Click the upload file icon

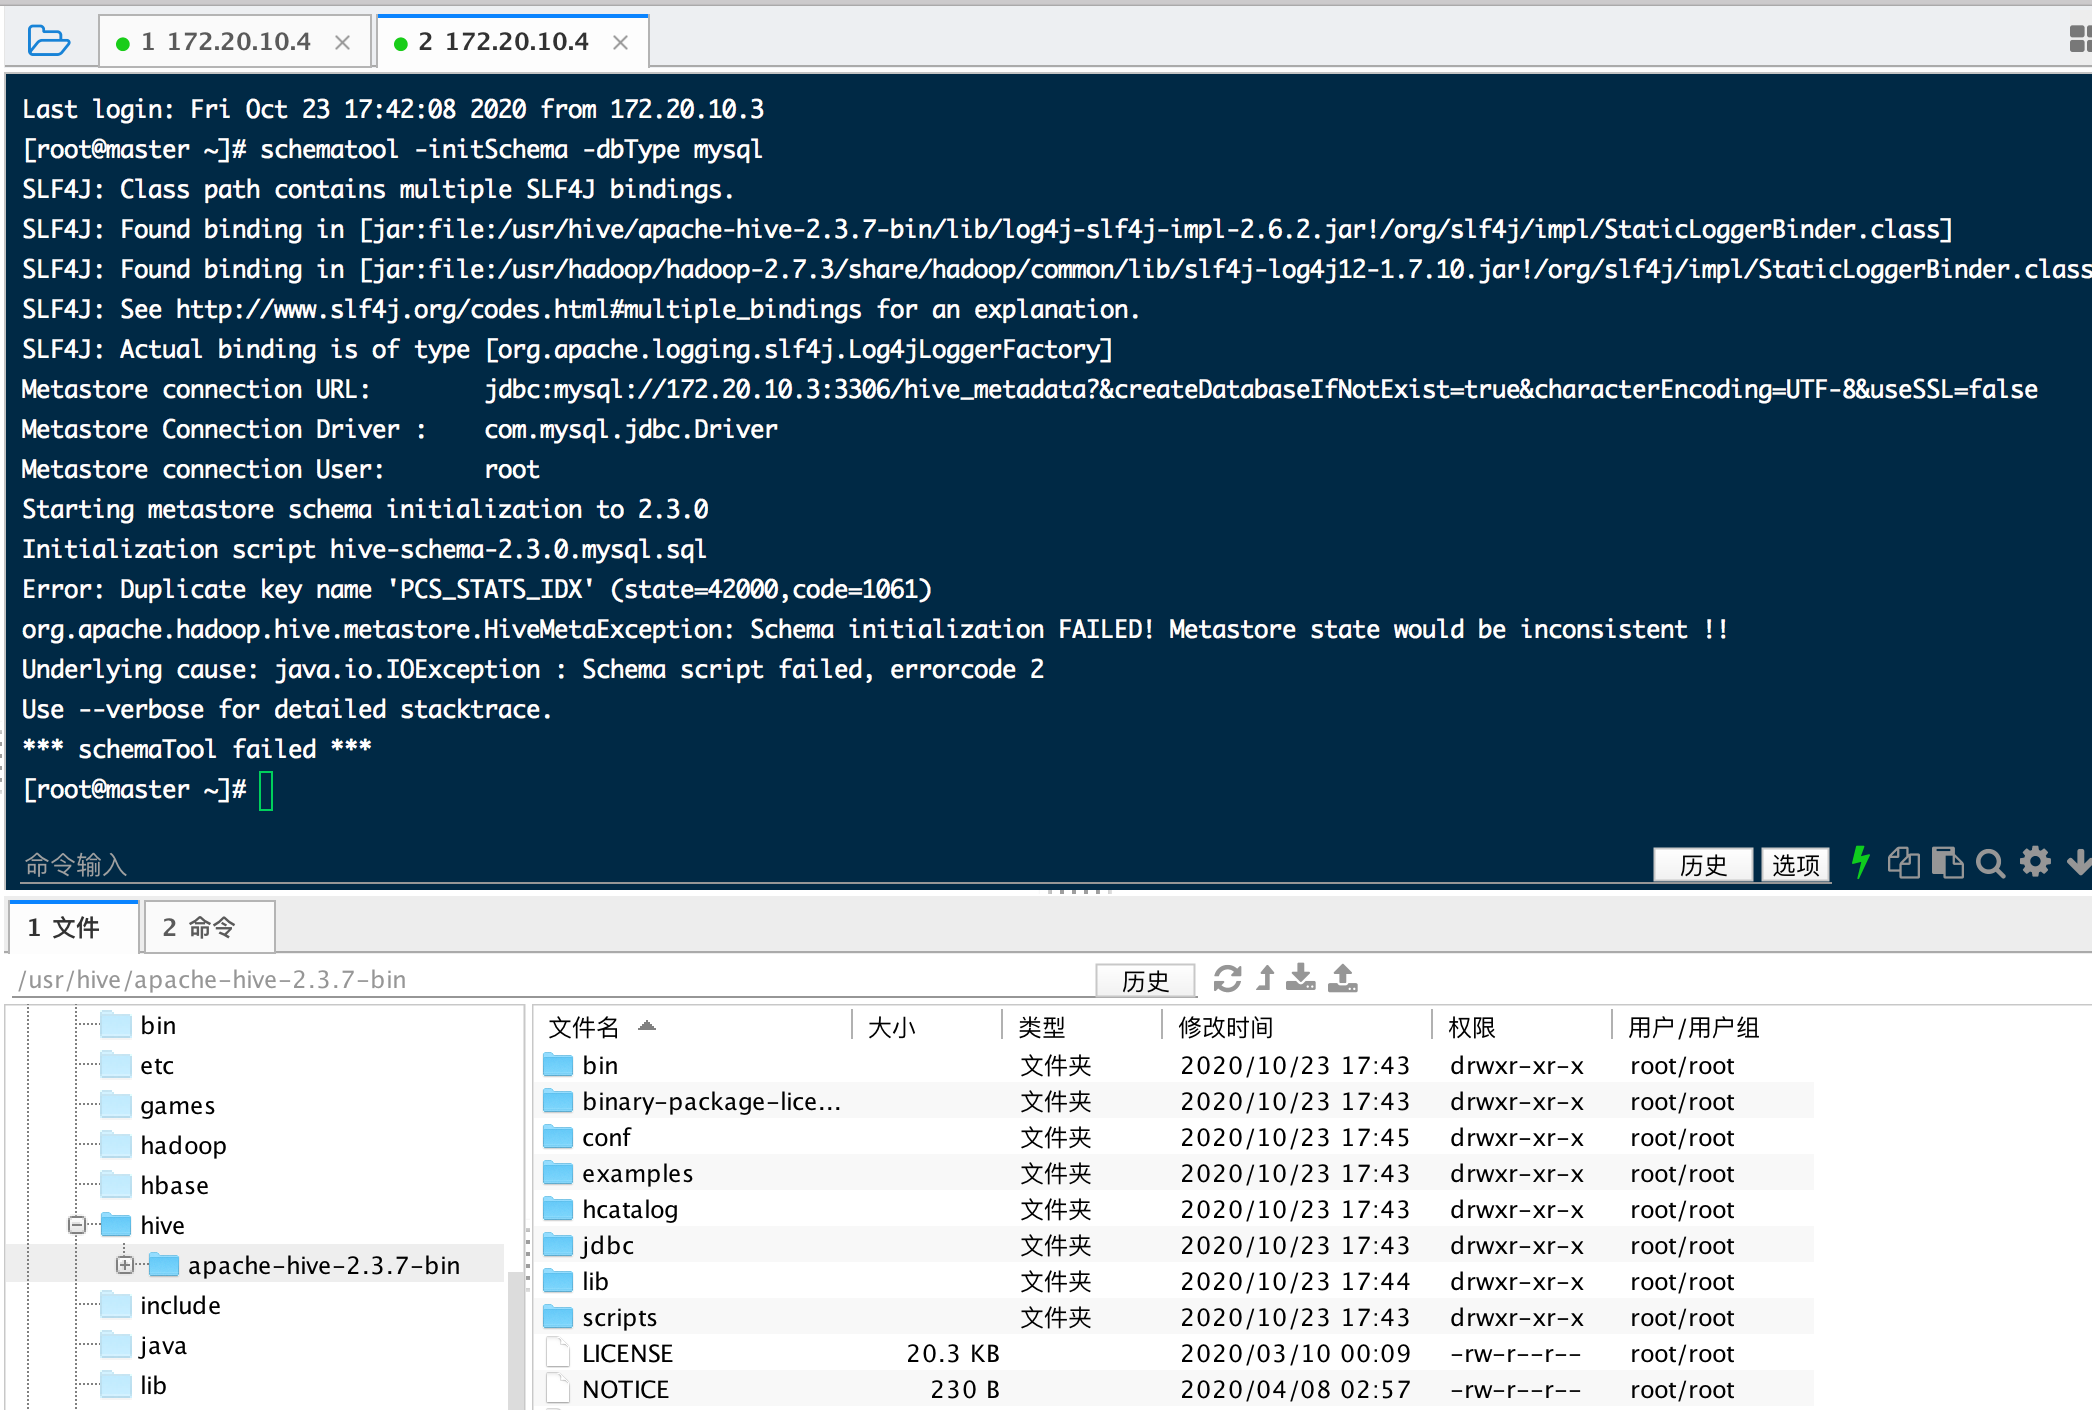pyautogui.click(x=1342, y=978)
